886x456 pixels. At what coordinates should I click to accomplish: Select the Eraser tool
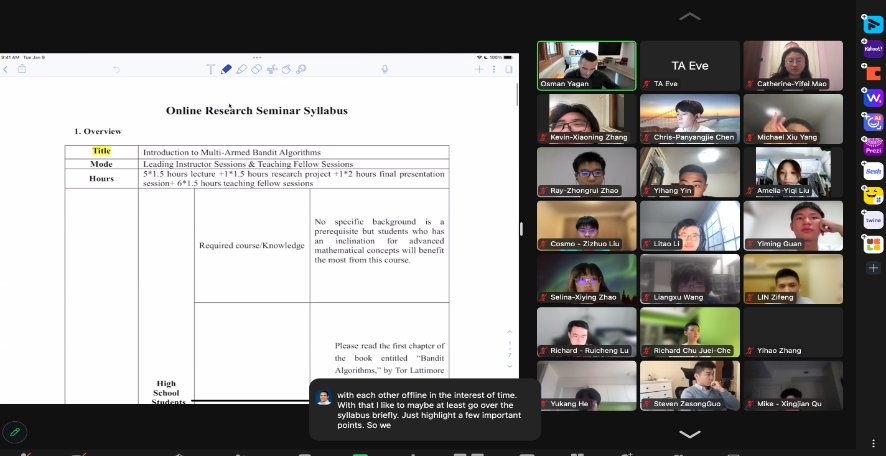[x=256, y=69]
